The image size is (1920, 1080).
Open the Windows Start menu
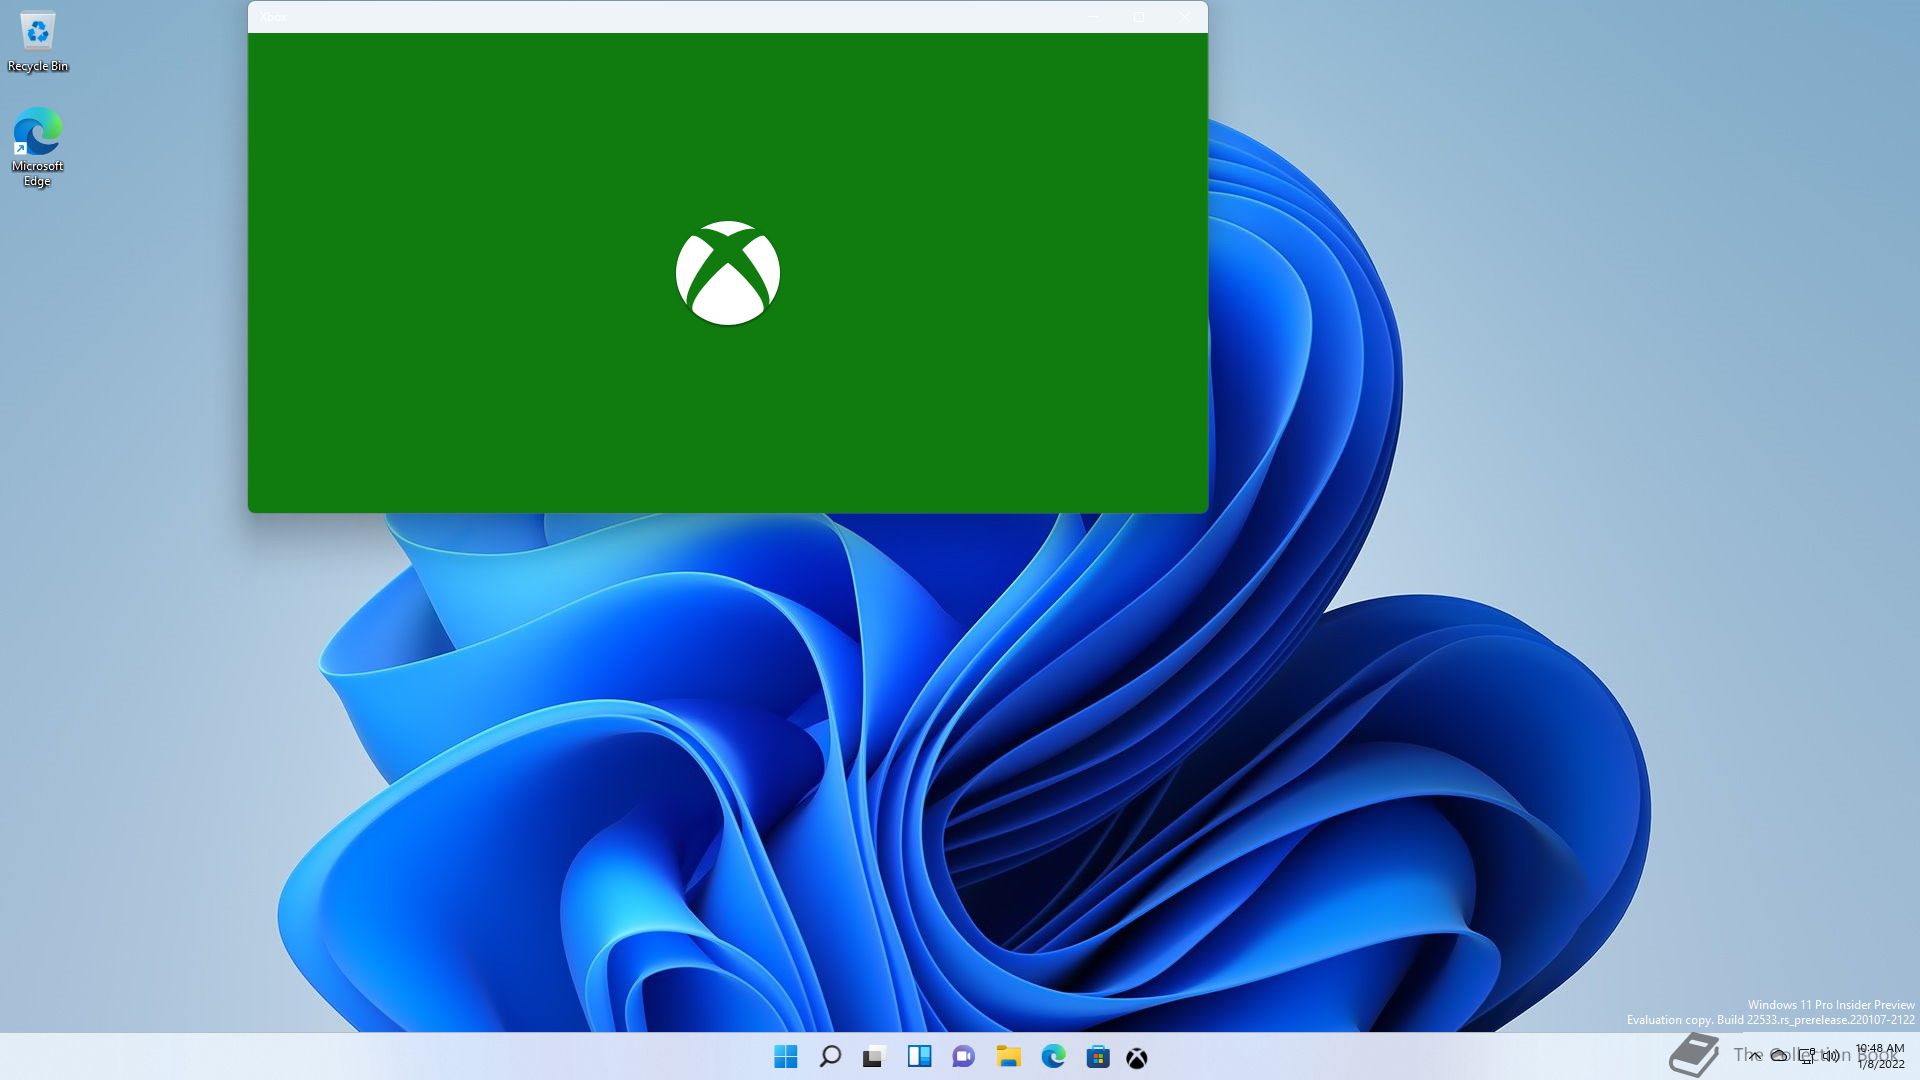[786, 1057]
